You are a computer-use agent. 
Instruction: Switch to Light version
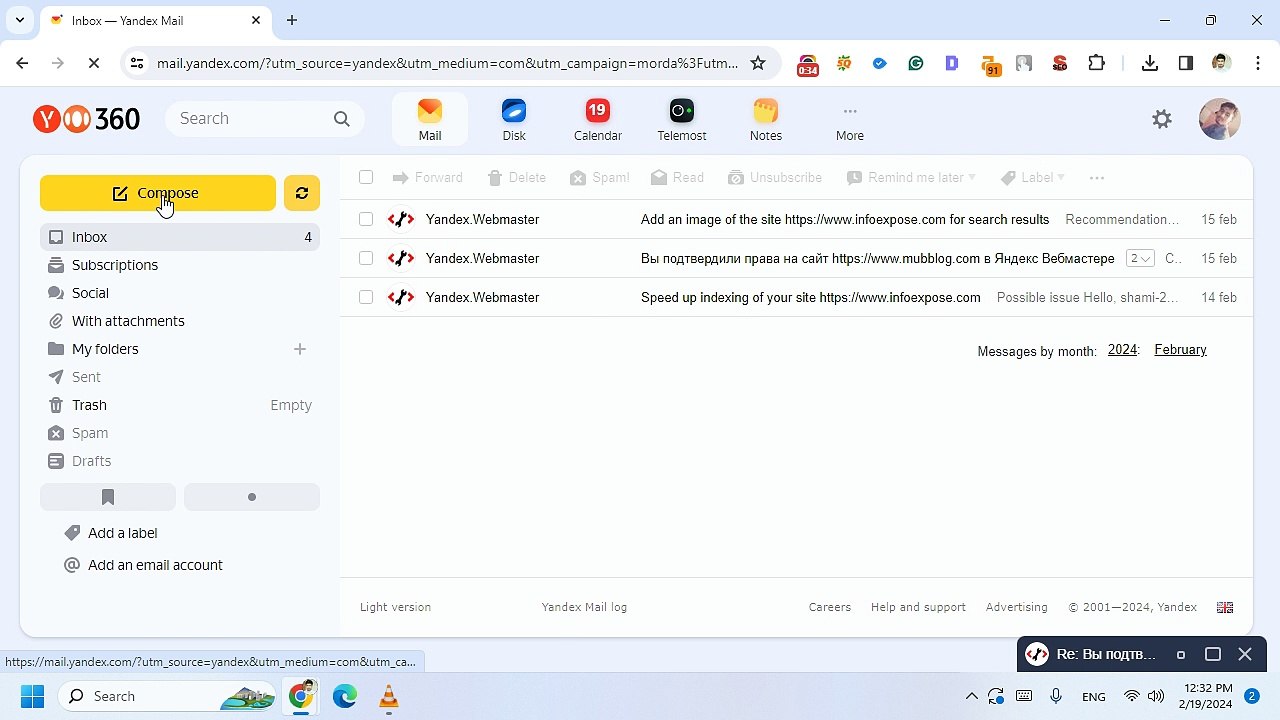pyautogui.click(x=395, y=607)
